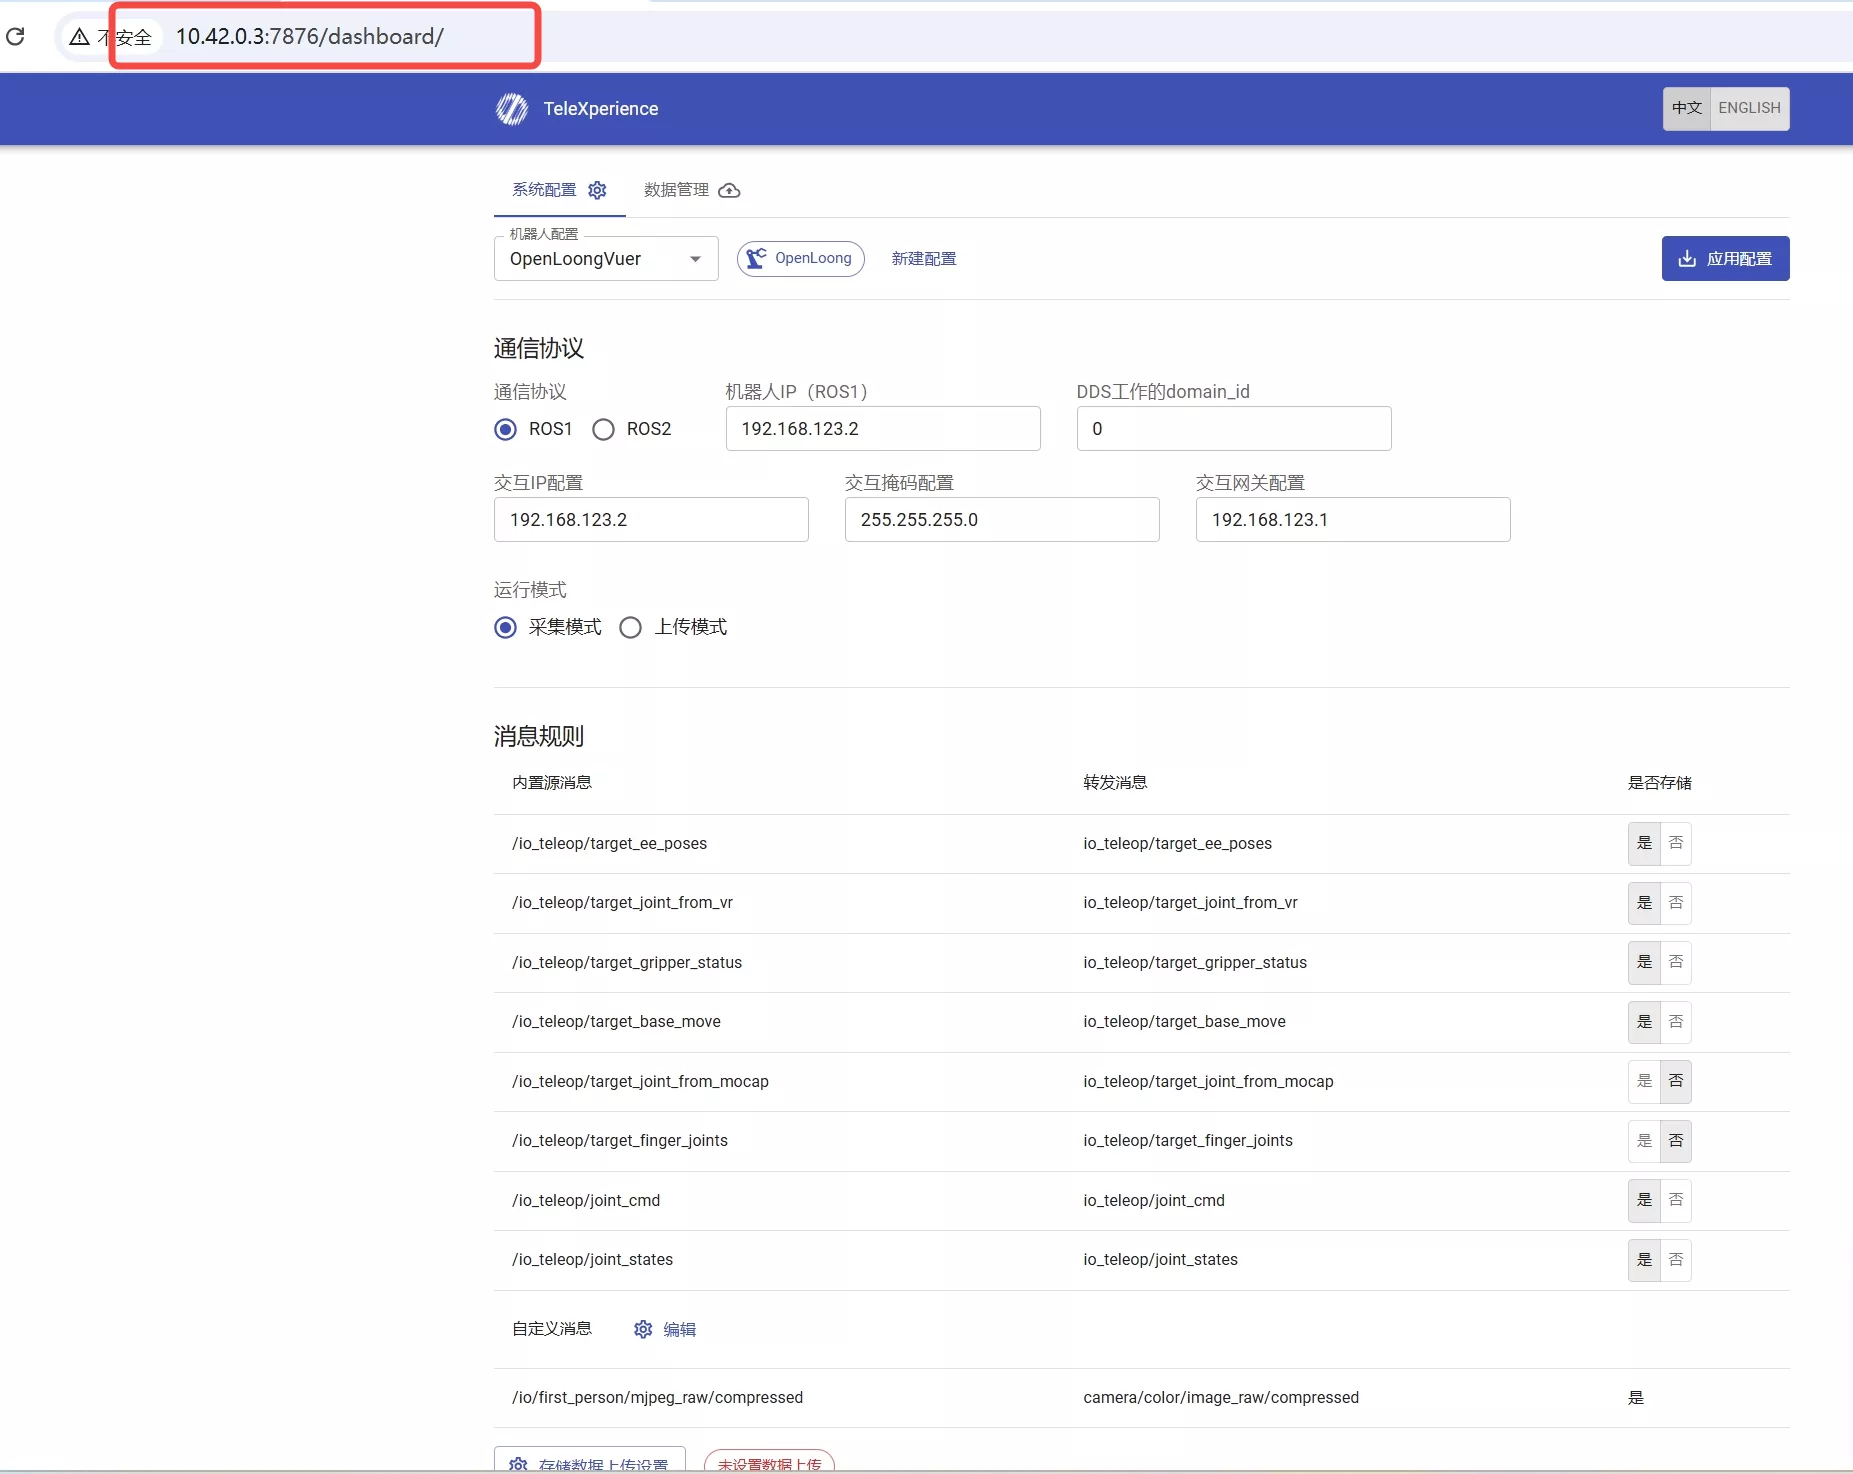The width and height of the screenshot is (1853, 1474).
Task: Set joint_states storage to 否
Action: [x=1676, y=1260]
